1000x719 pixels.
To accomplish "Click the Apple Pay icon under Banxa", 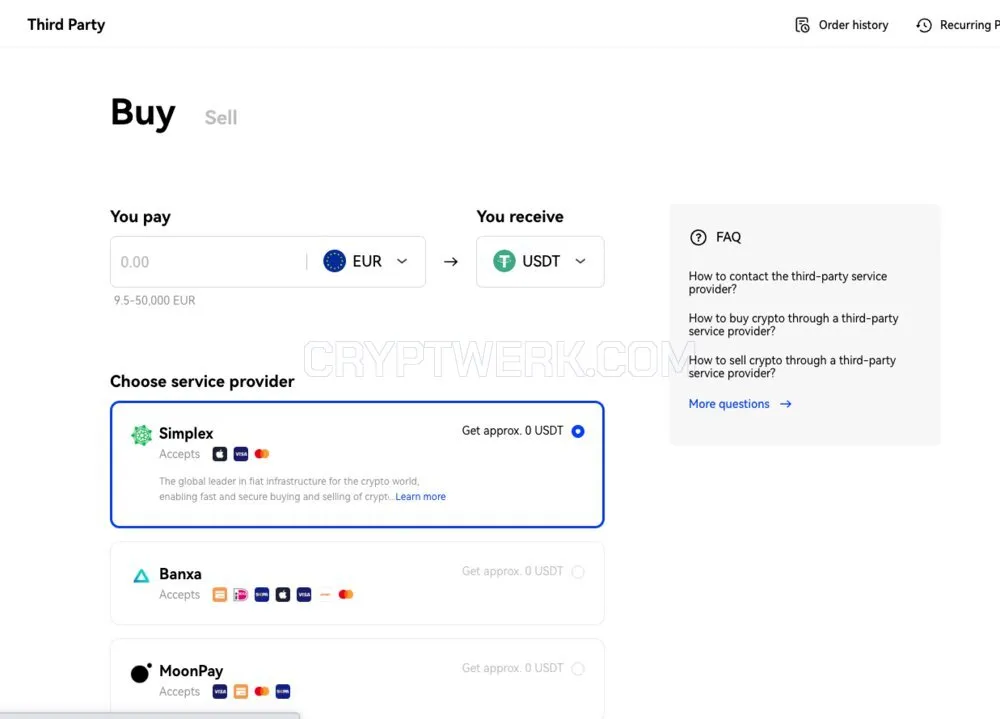I will (283, 595).
